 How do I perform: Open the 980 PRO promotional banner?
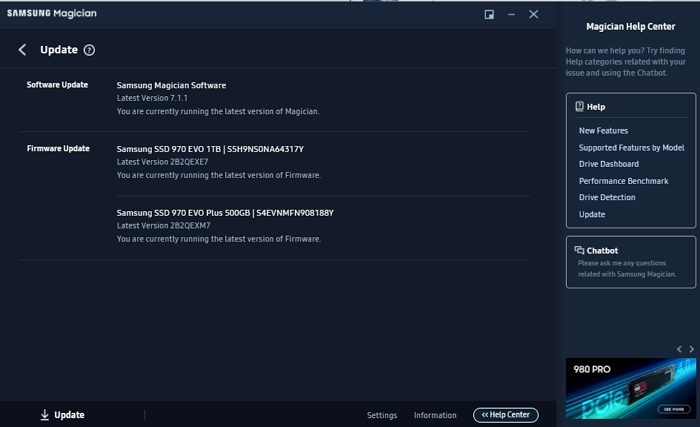coord(630,388)
